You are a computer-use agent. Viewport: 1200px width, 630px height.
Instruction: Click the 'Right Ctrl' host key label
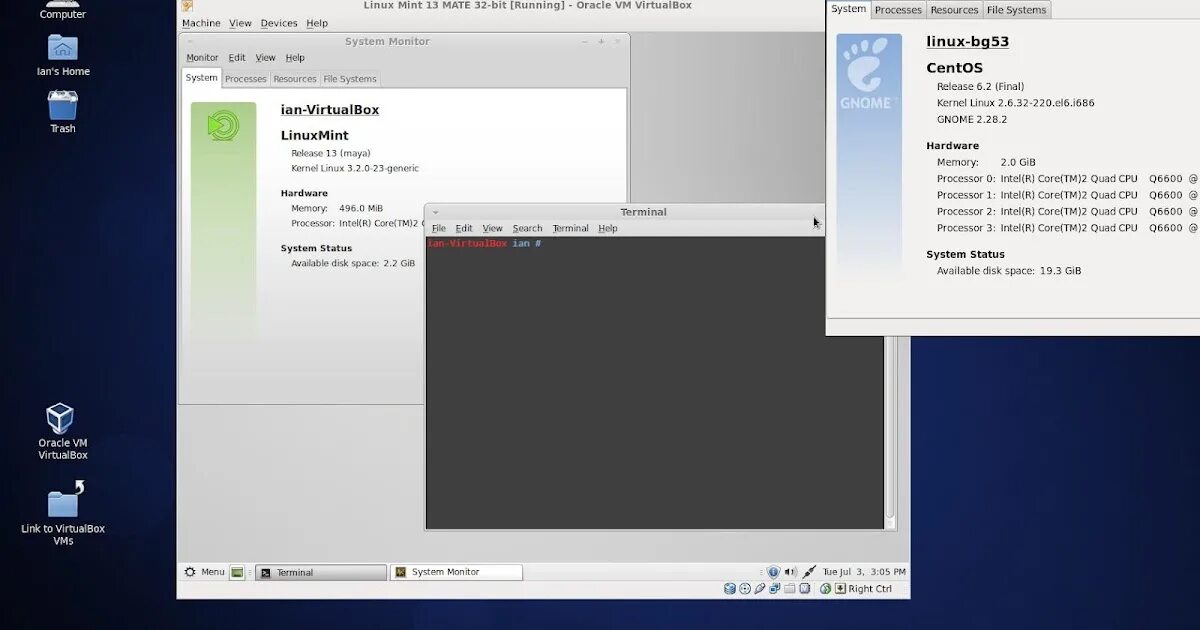[870, 589]
